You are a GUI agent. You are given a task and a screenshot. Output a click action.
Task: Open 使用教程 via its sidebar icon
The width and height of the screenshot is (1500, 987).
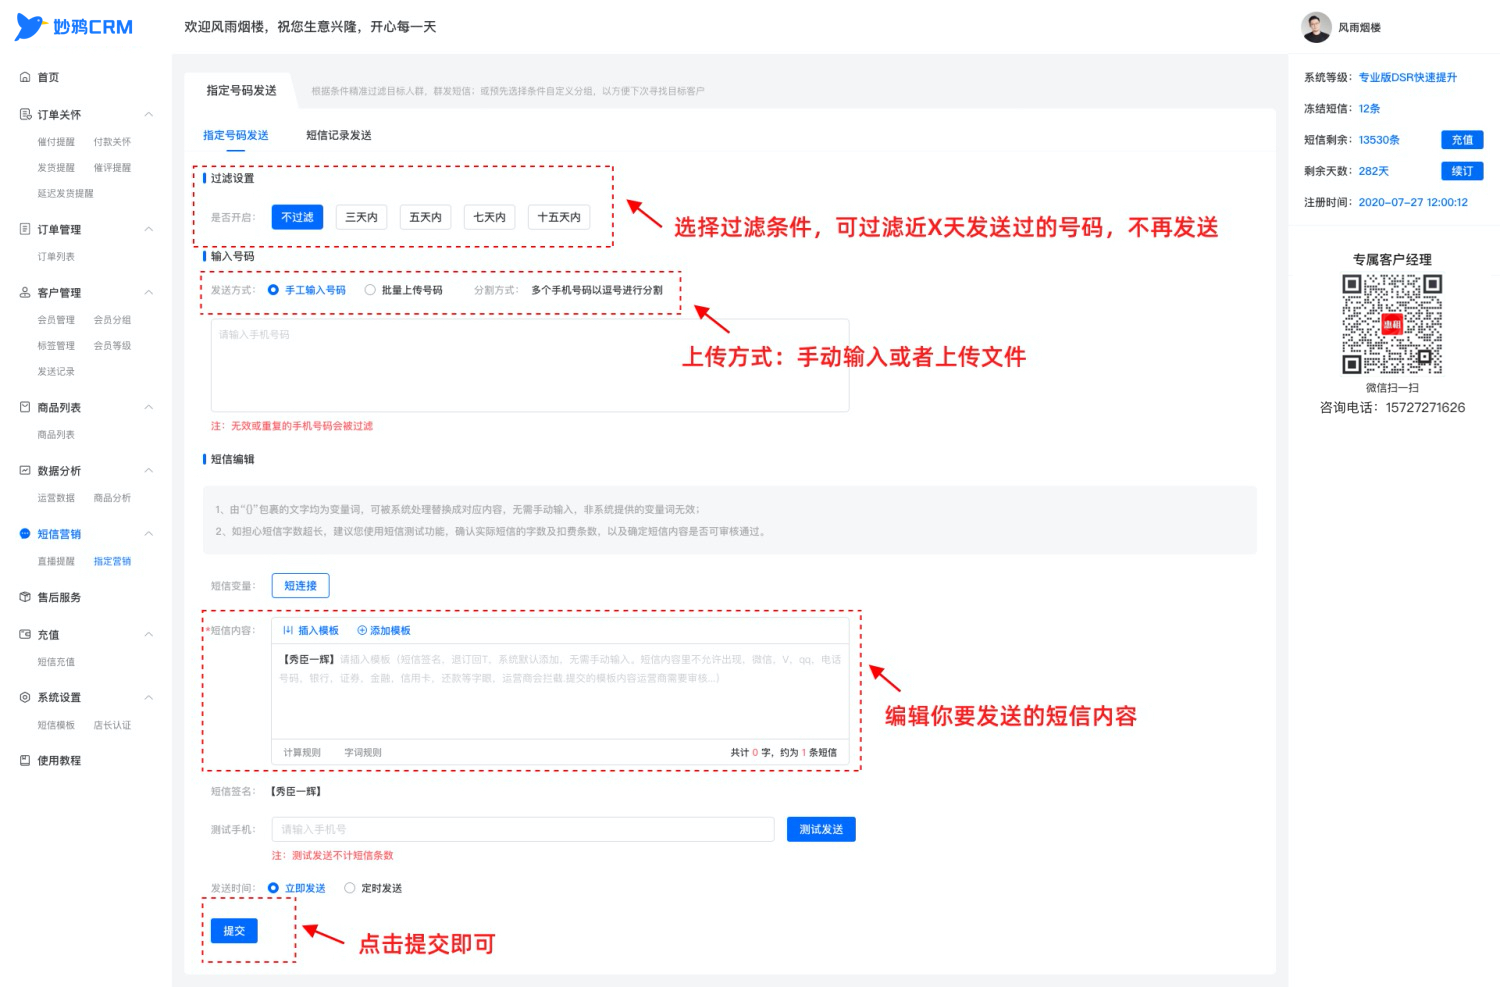pyautogui.click(x=25, y=760)
